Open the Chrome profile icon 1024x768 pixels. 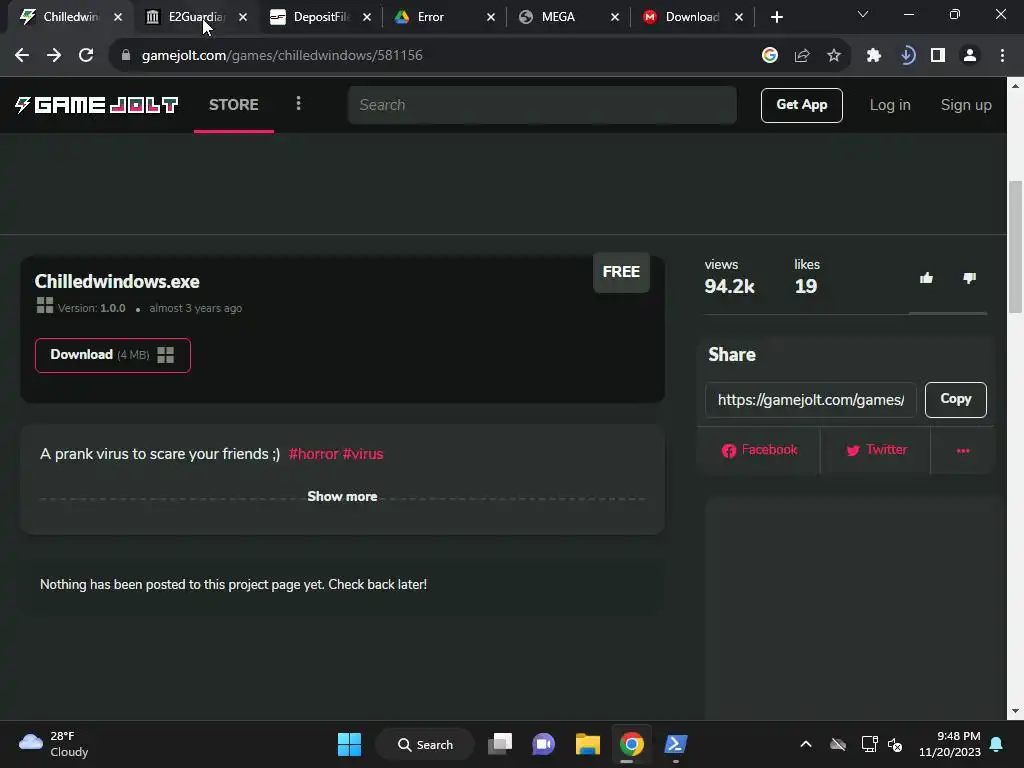click(x=970, y=56)
